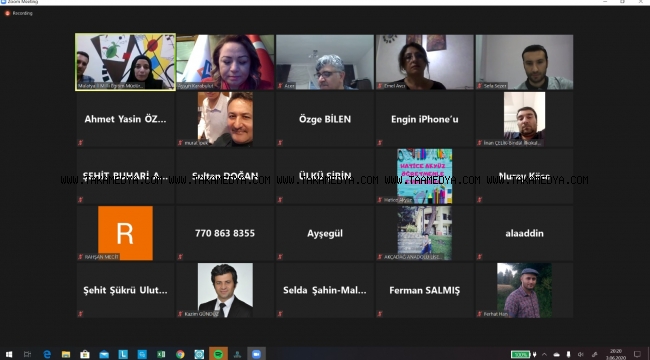650x360 pixels.
Task: Open the Windows Start menu
Action: coord(9,354)
